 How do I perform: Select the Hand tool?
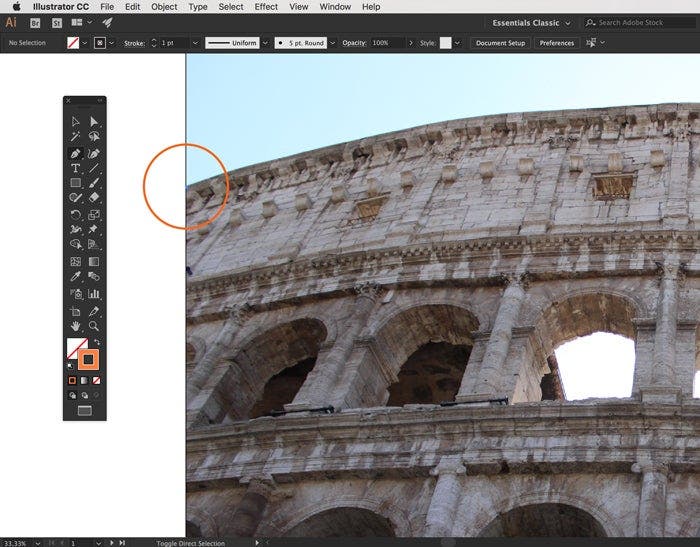[75, 326]
